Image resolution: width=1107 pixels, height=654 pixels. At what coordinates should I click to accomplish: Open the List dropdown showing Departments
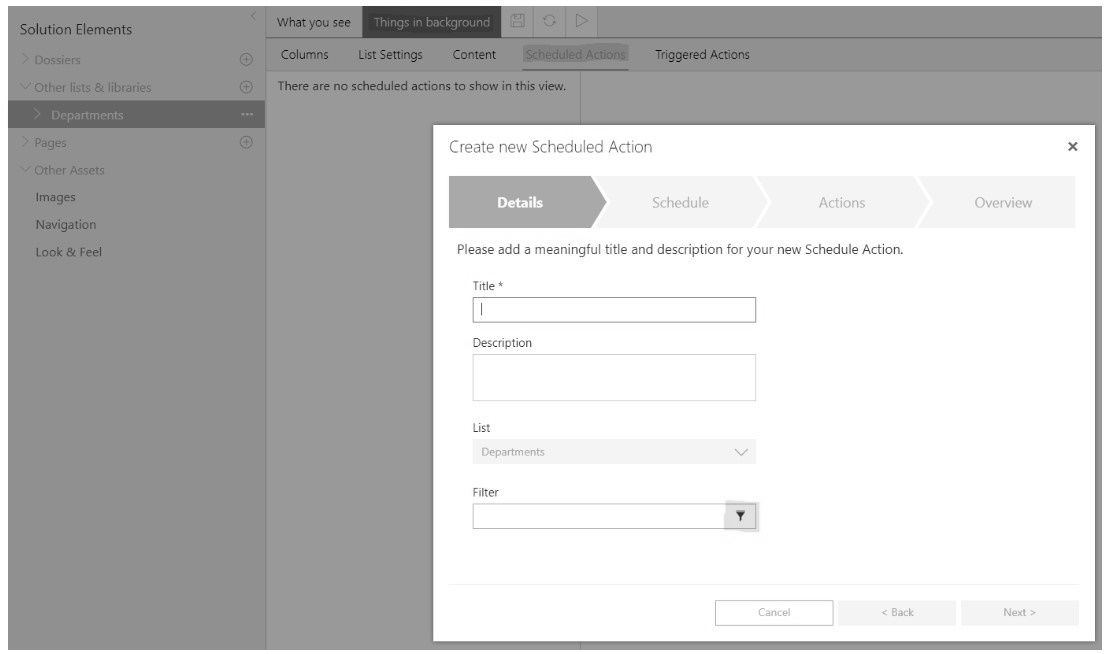pos(614,452)
